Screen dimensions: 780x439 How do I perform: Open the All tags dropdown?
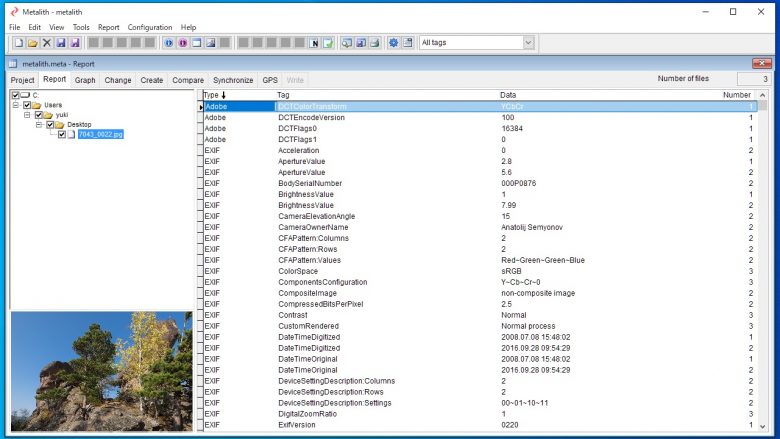click(528, 43)
